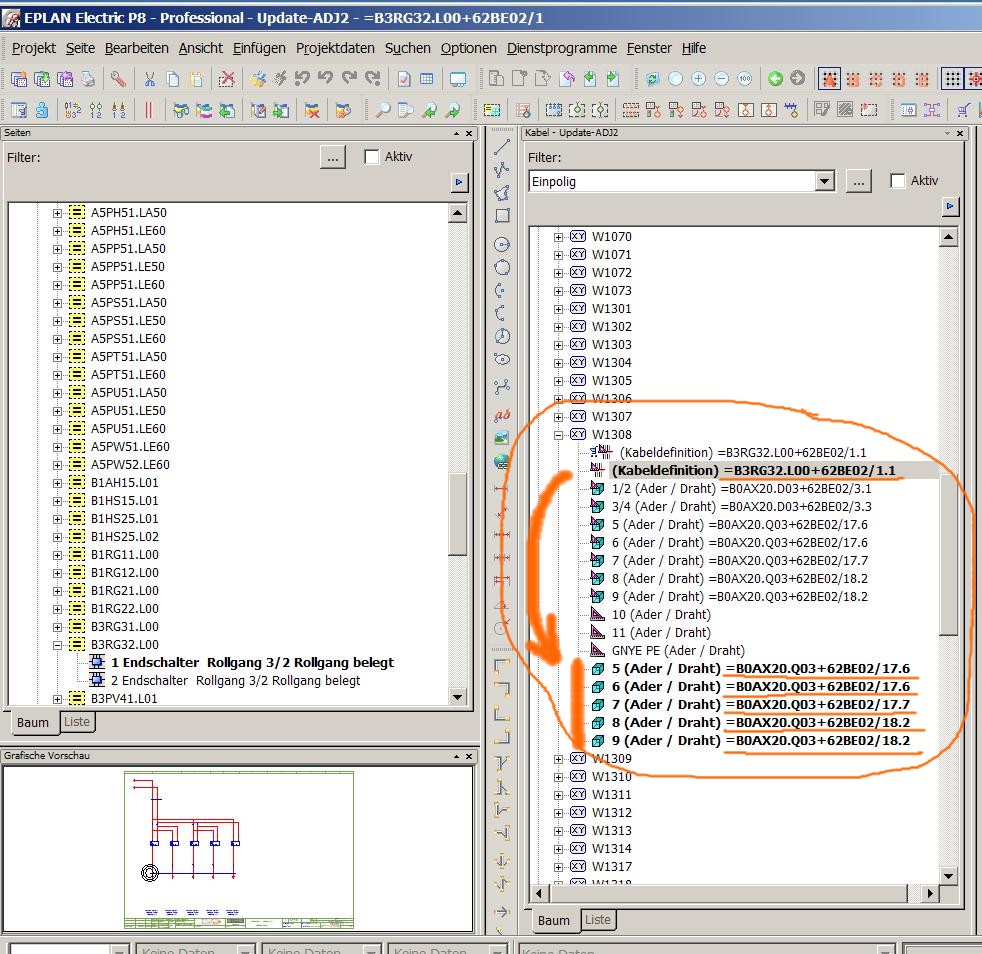Open the Einpolig filter dropdown
Image resolution: width=982 pixels, height=954 pixels.
click(825, 182)
